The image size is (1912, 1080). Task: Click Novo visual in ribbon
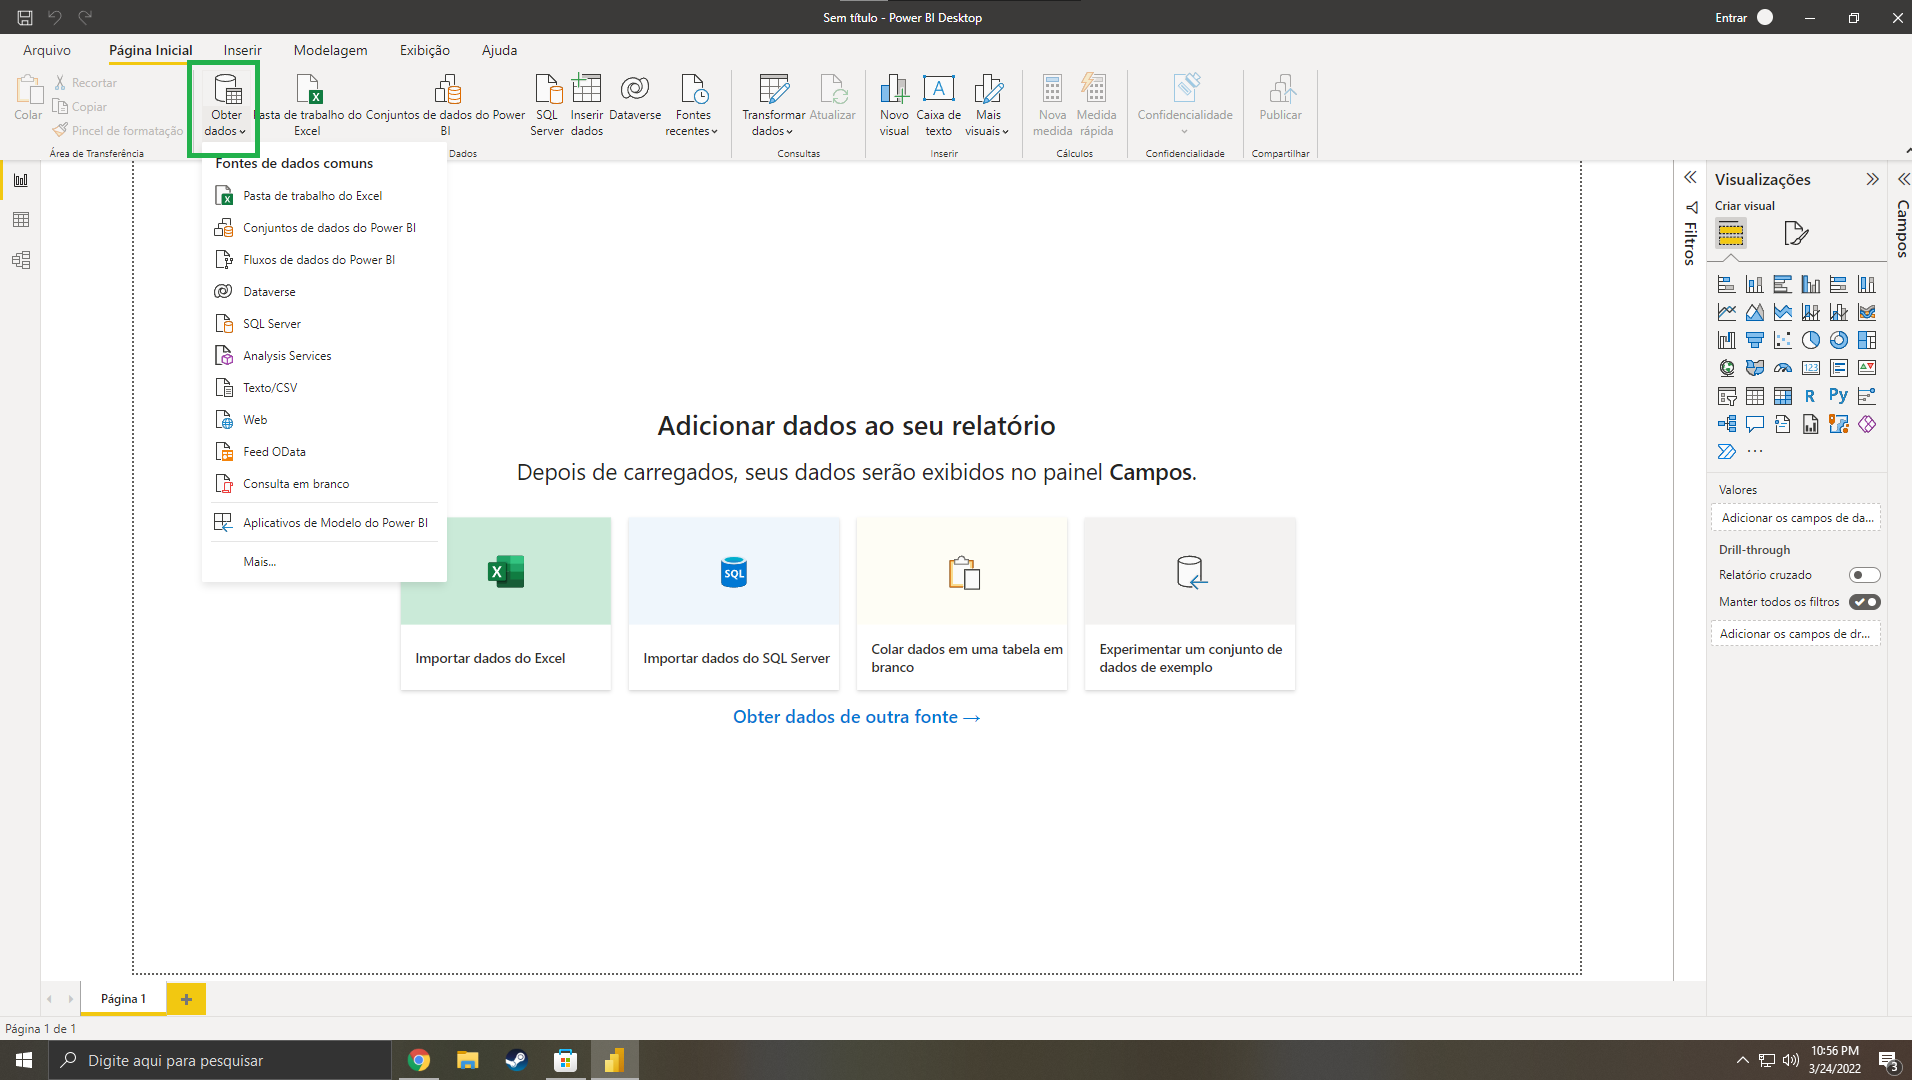(894, 105)
